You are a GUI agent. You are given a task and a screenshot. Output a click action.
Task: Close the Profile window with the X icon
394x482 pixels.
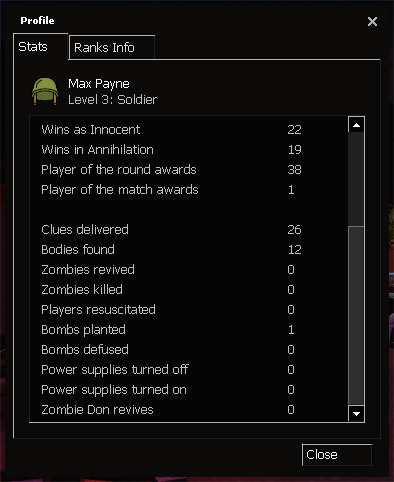(x=372, y=22)
